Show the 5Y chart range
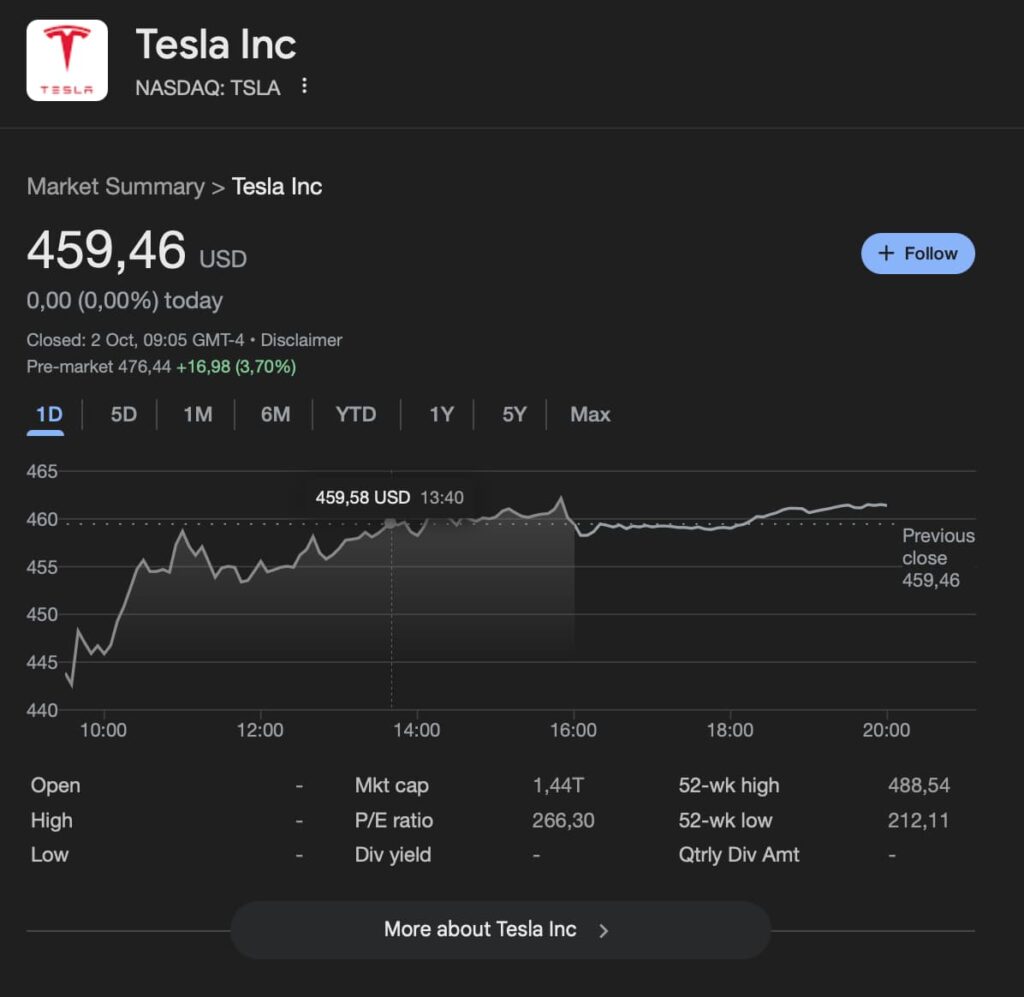The height and width of the screenshot is (997, 1024). click(x=514, y=415)
